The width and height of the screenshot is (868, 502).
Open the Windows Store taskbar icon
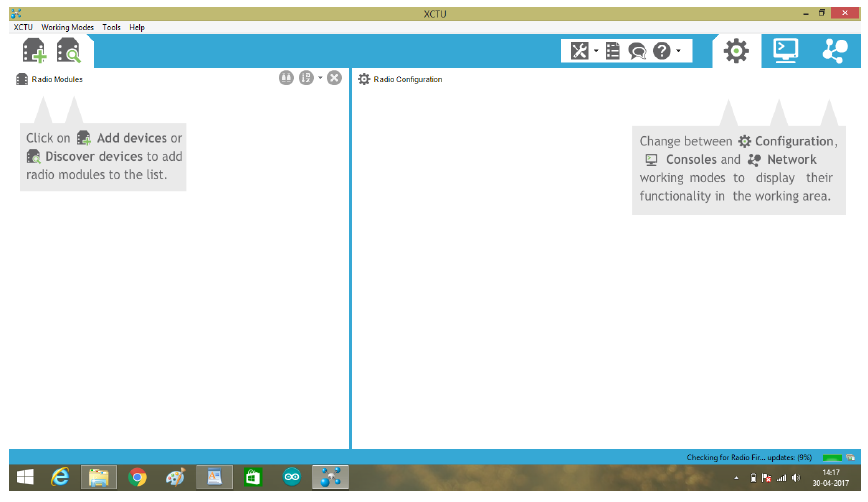click(x=253, y=477)
